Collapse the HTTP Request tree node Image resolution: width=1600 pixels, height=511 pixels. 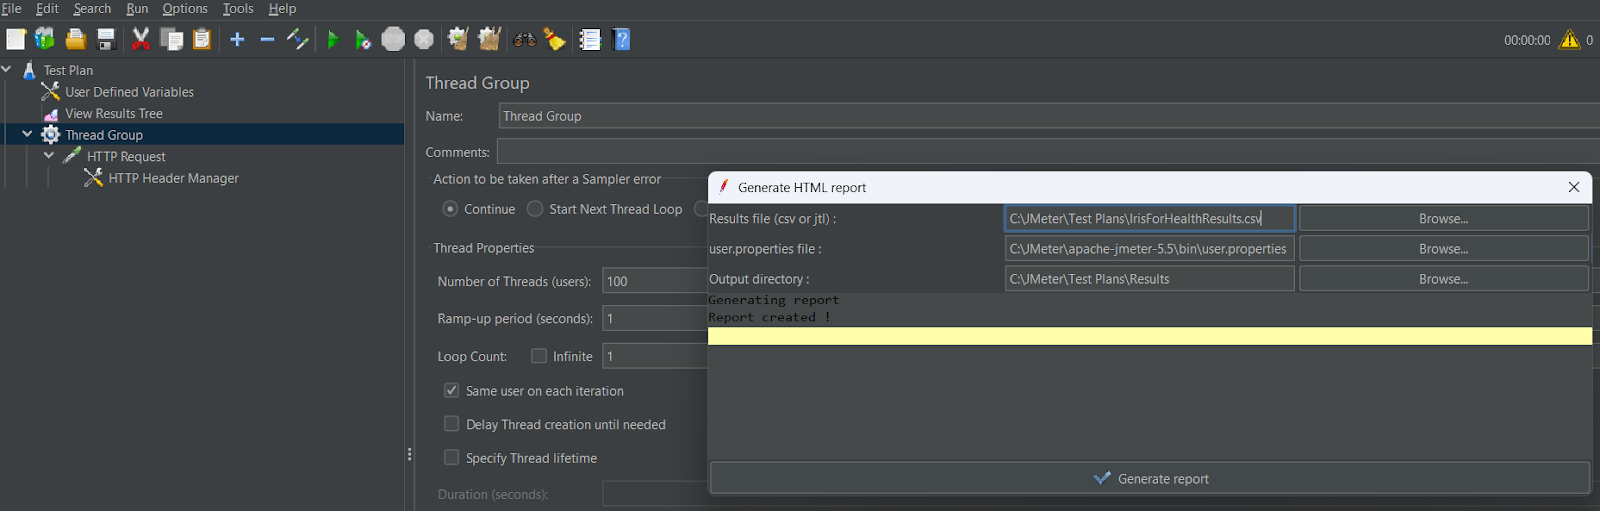tap(49, 156)
